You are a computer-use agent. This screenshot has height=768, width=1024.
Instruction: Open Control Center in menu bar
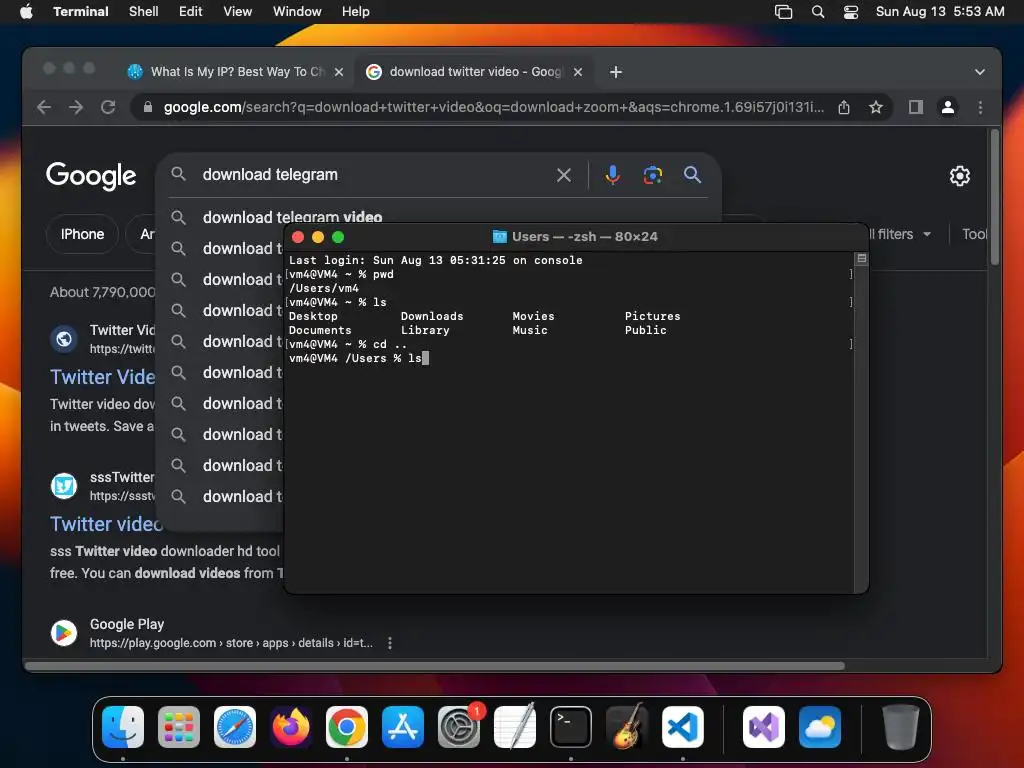pyautogui.click(x=851, y=12)
